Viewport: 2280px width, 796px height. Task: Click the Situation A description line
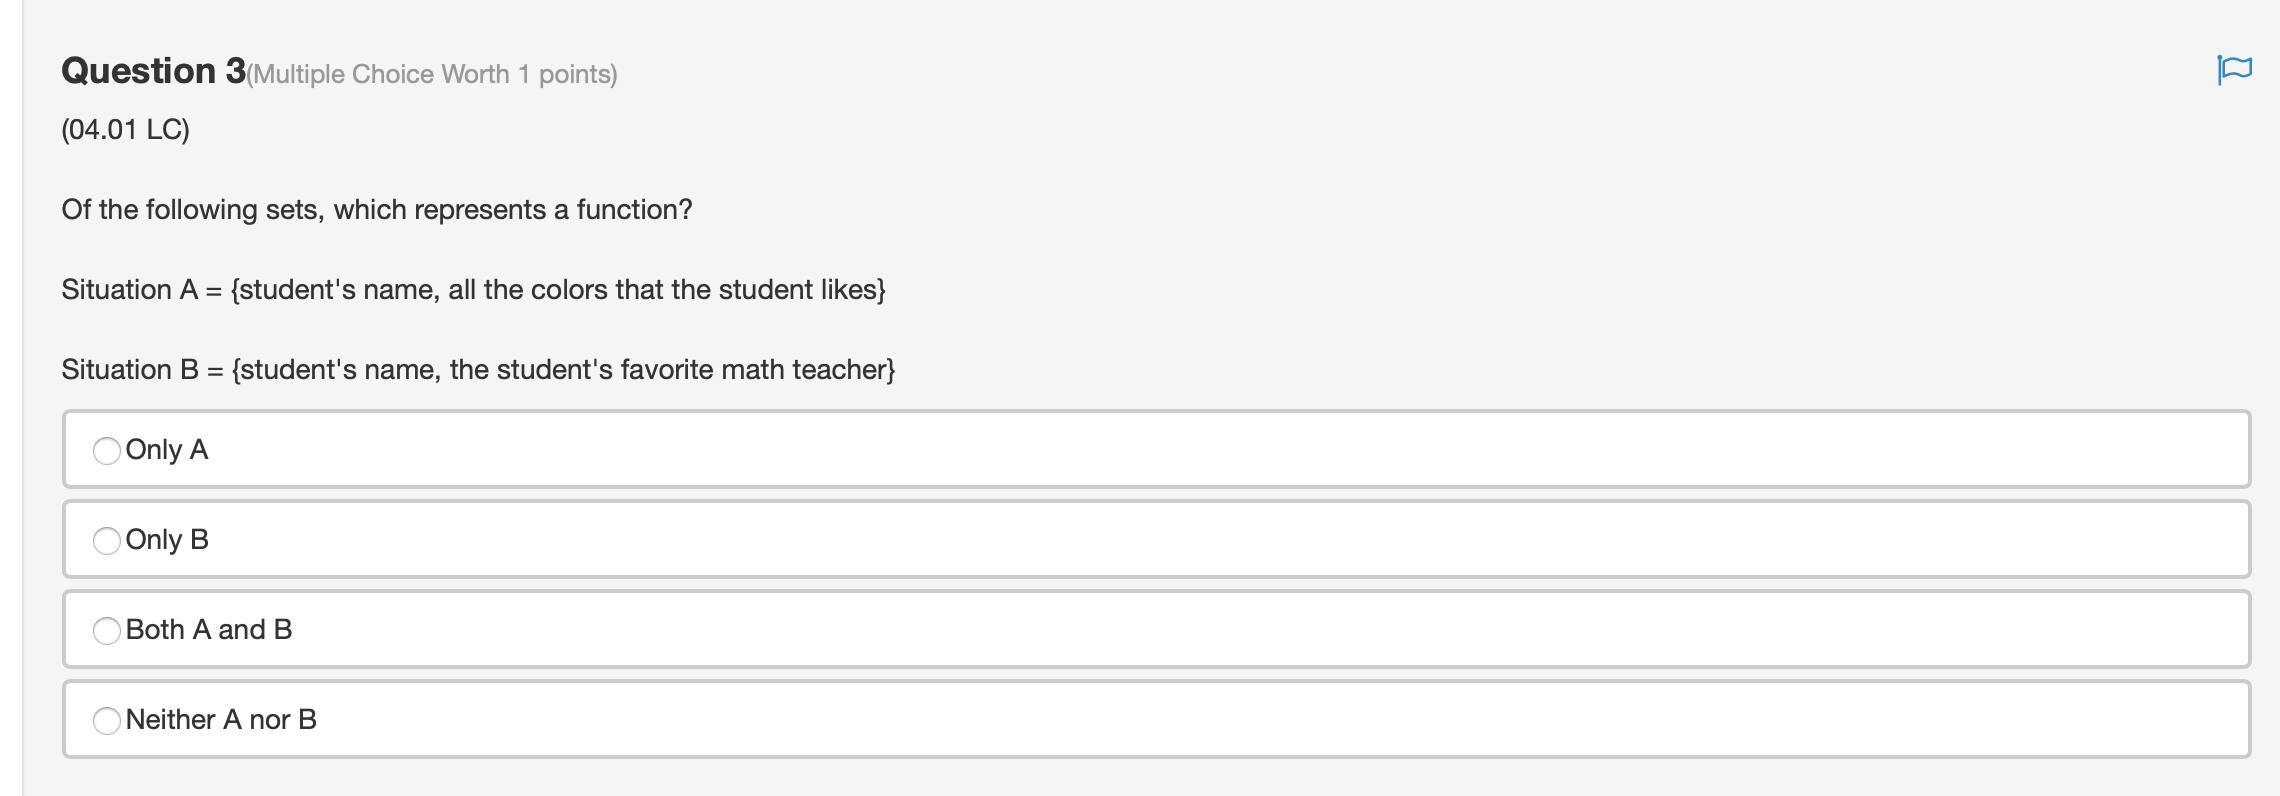(473, 290)
